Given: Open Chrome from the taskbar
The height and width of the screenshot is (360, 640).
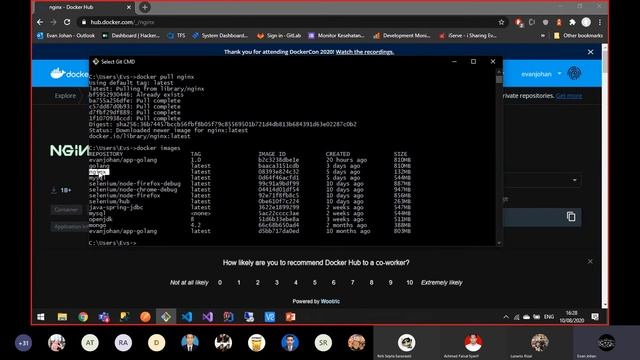Looking at the screenshot, I should click(83, 317).
